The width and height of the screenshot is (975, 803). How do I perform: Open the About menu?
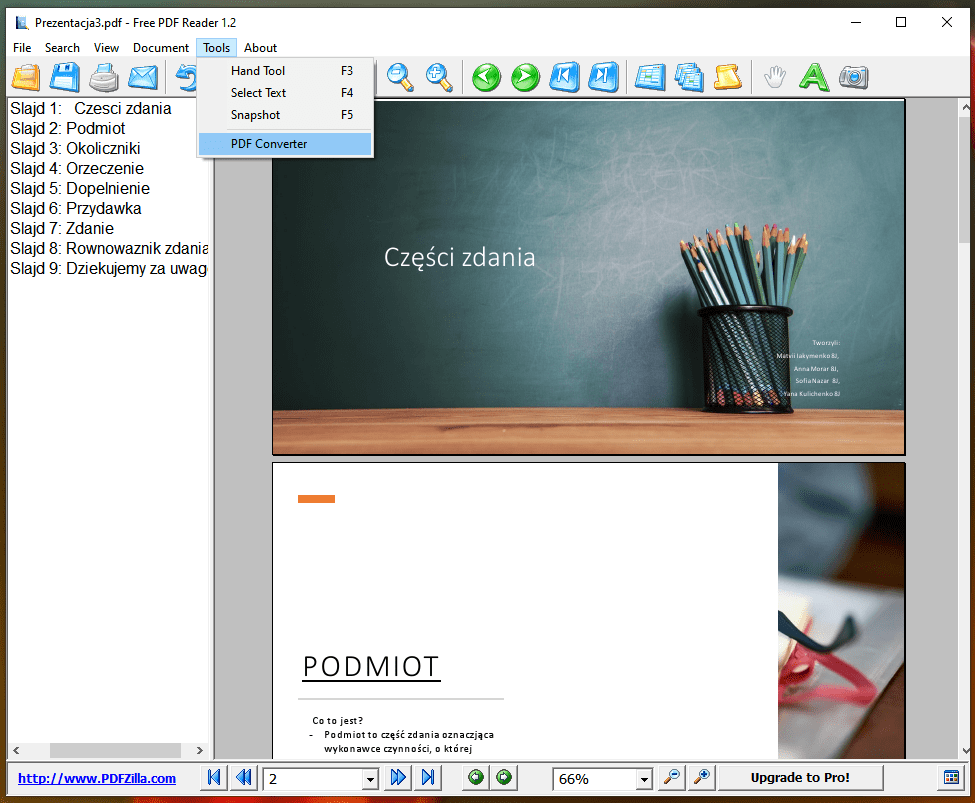[260, 48]
